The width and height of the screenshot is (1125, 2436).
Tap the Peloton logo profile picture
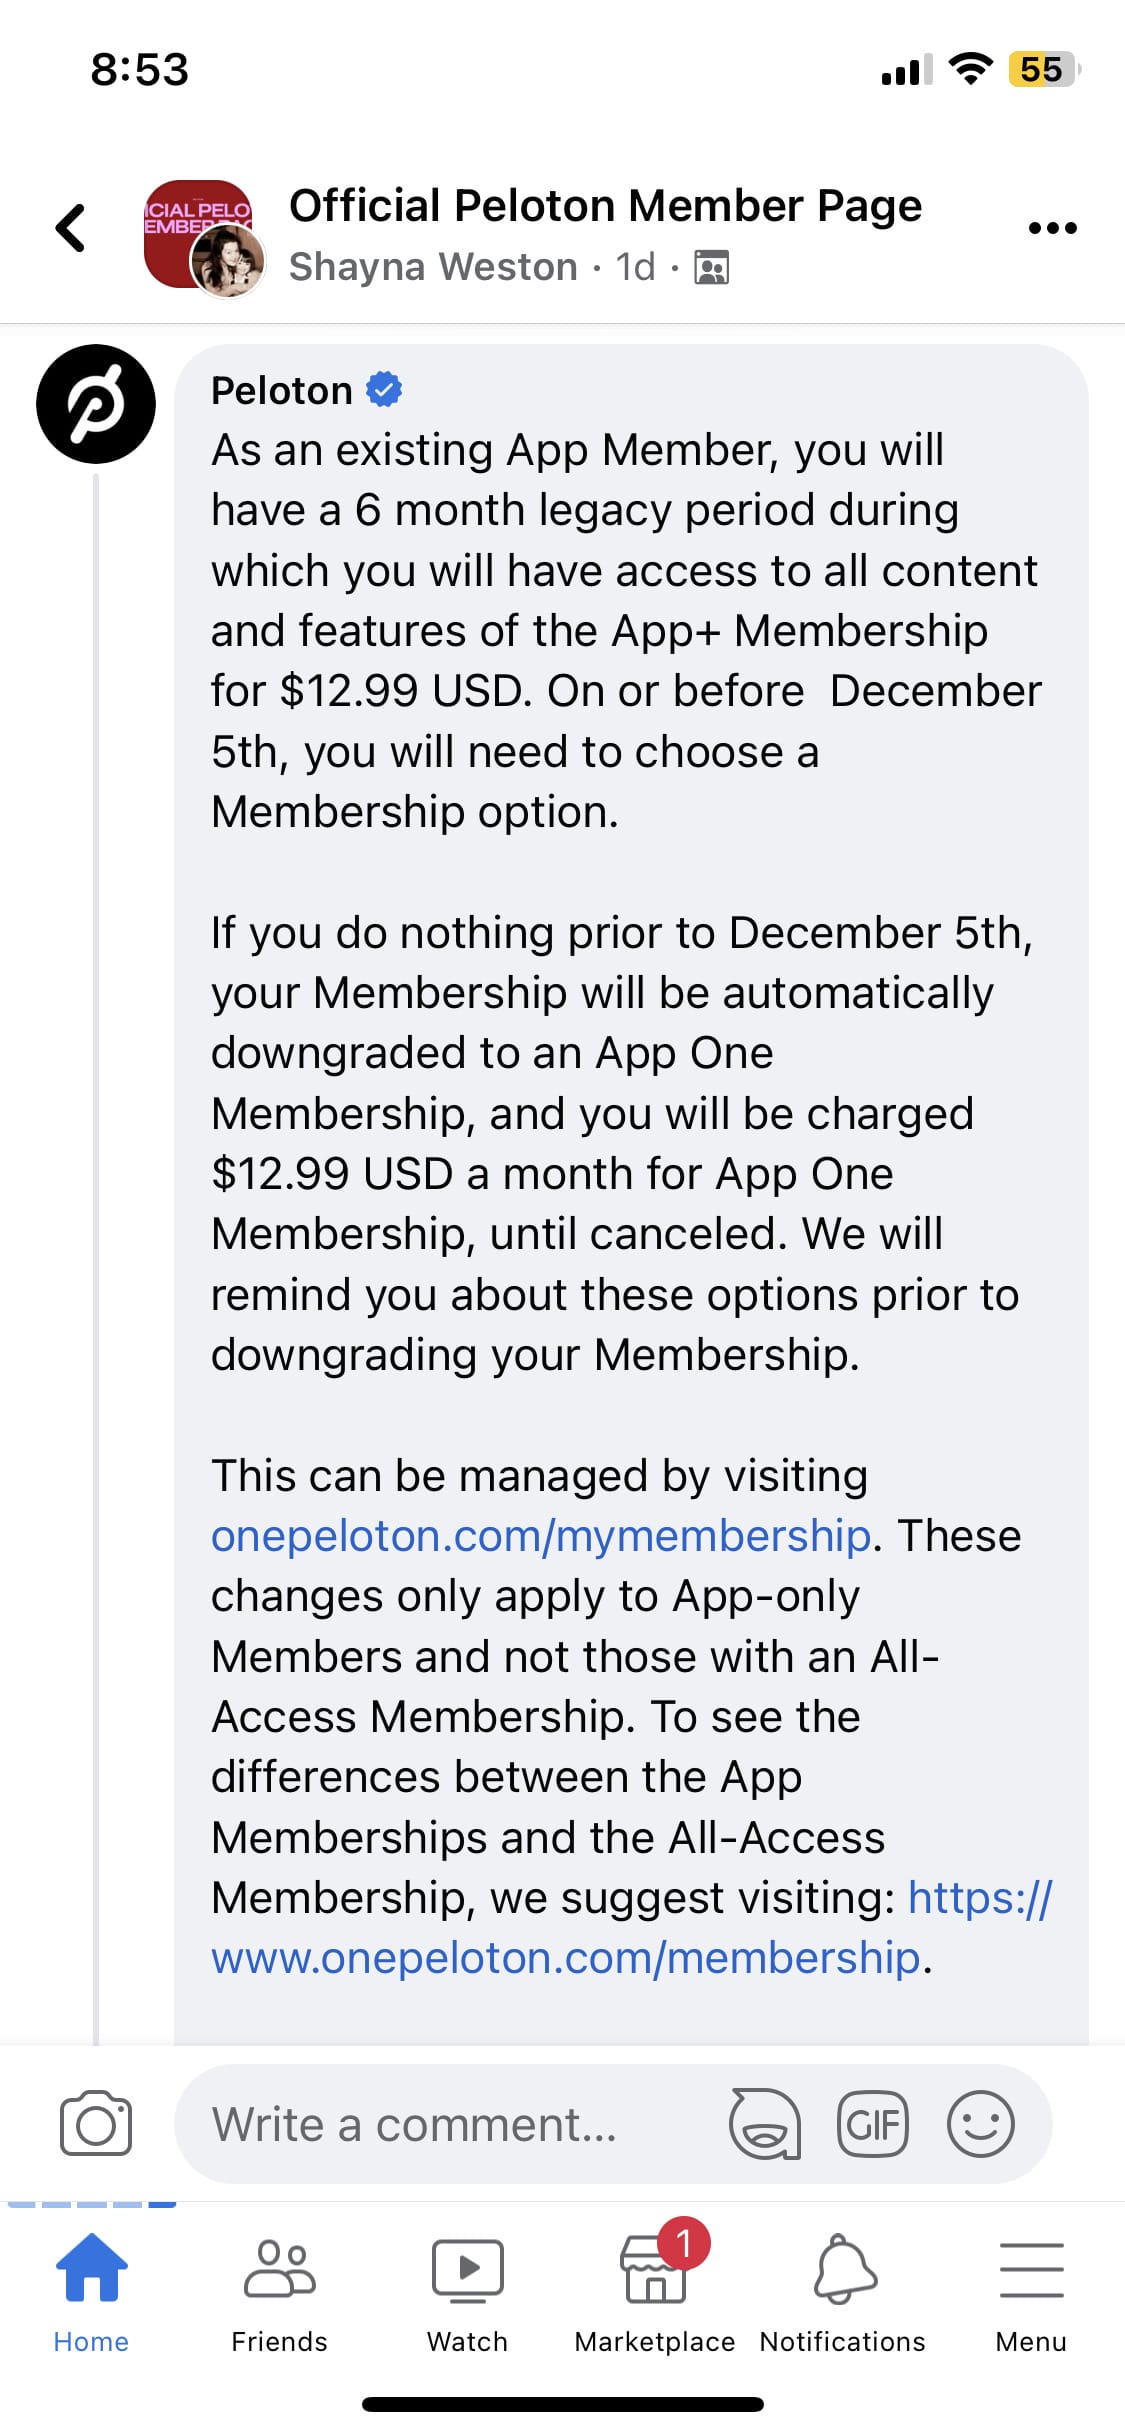coord(96,404)
